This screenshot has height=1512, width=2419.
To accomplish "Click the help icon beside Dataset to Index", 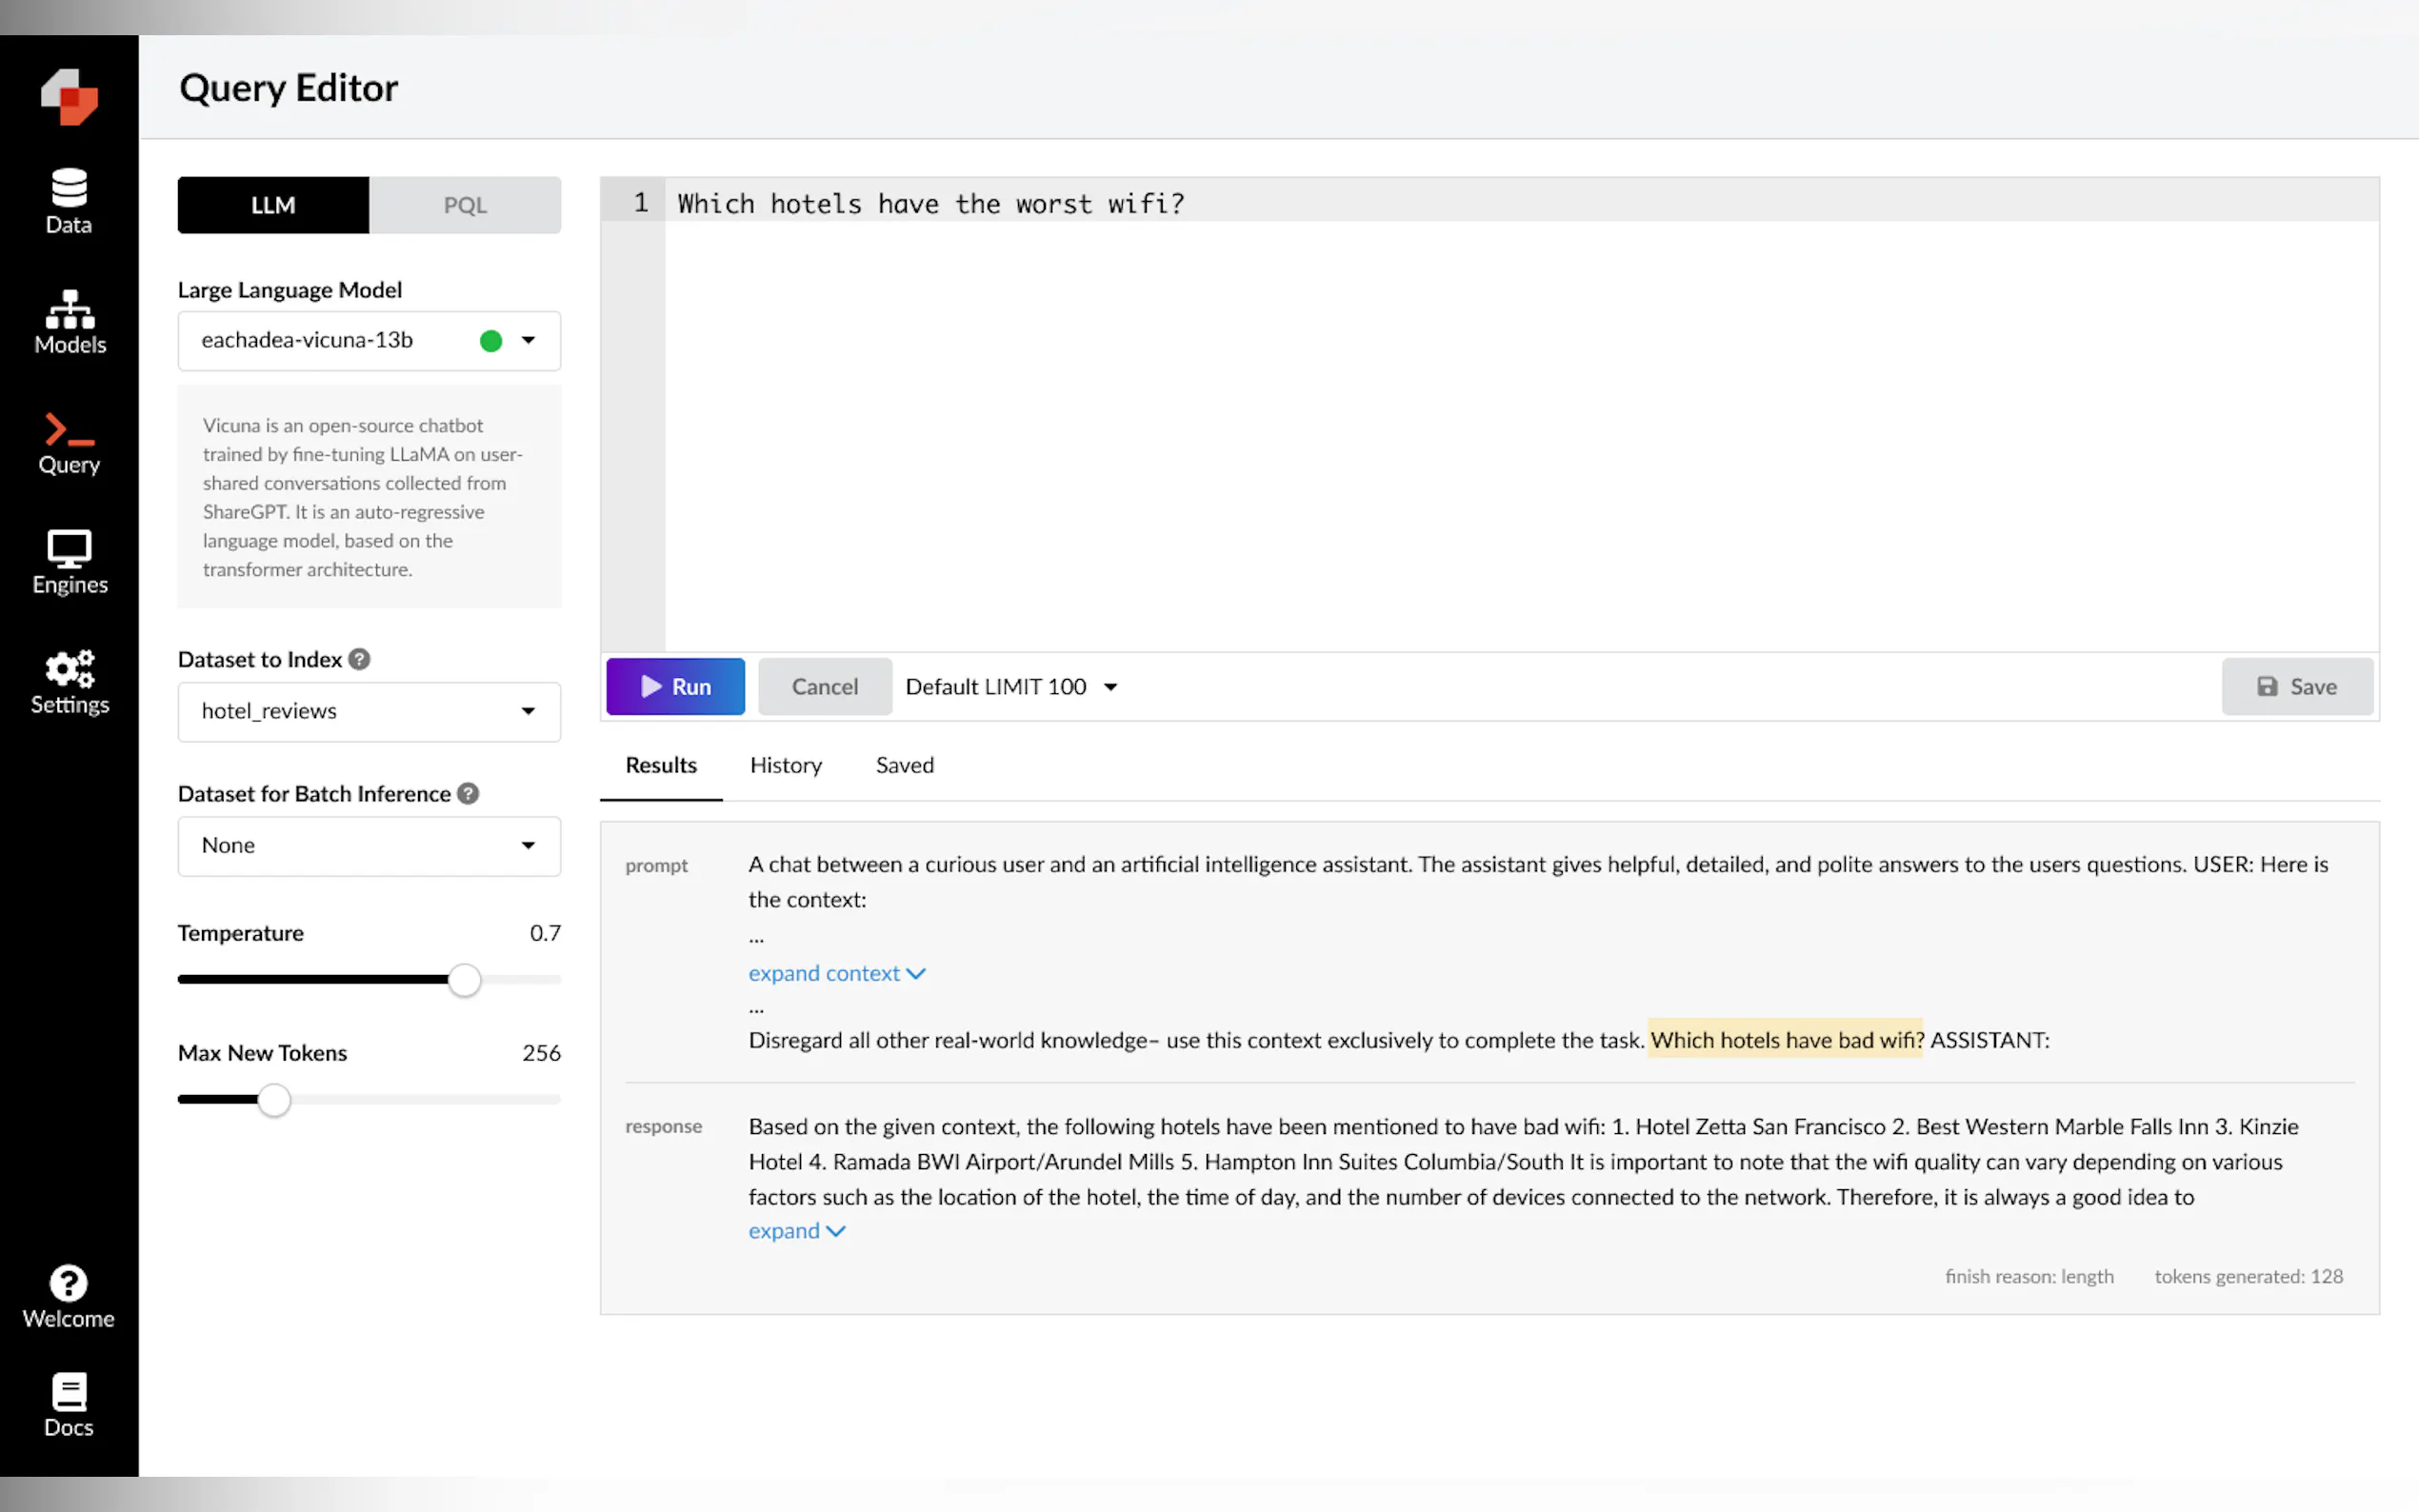I will pyautogui.click(x=360, y=659).
